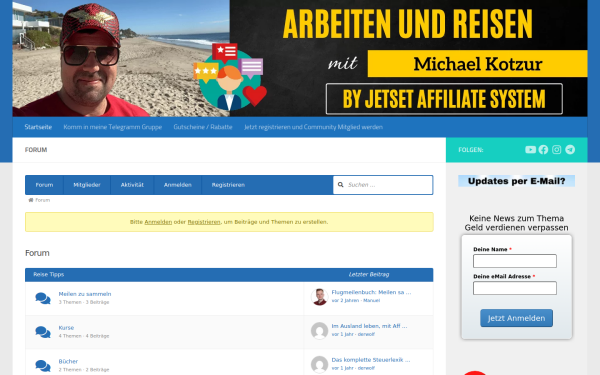Screen dimensions: 600x375
Task: Click derwolf author link in Kurse row
Action: (366, 334)
